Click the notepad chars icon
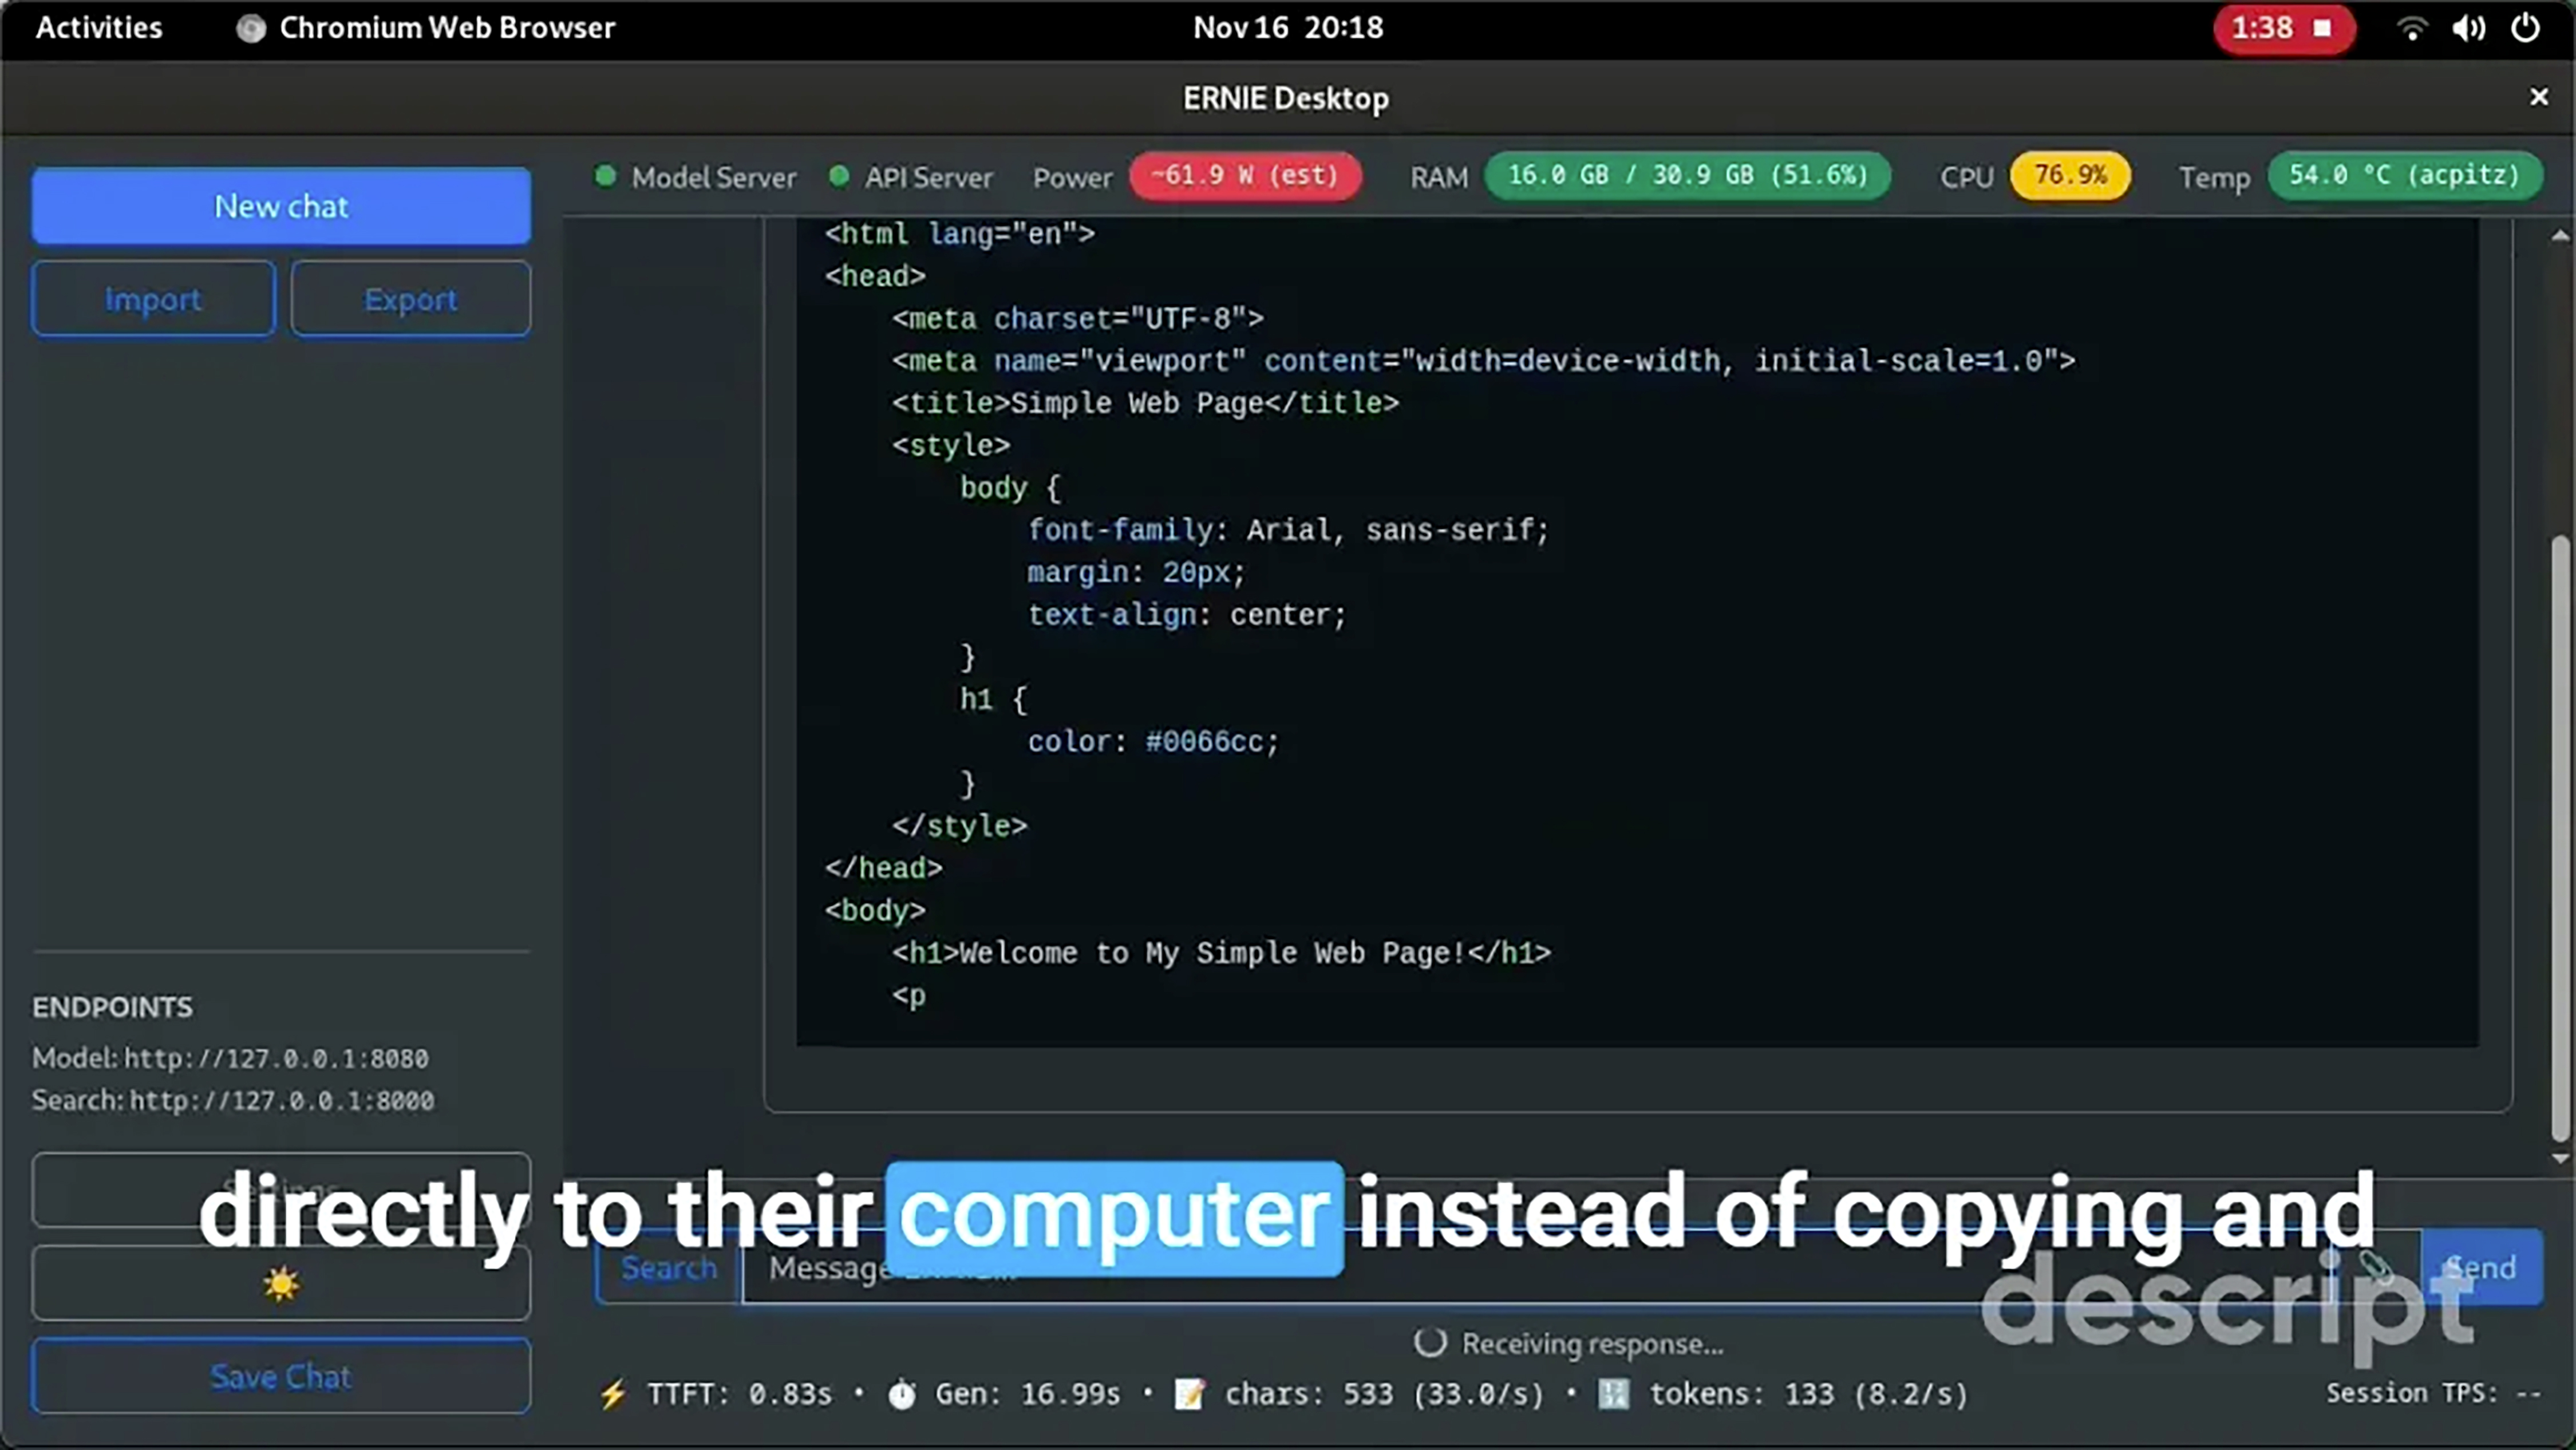2576x1450 pixels. pos(1189,1394)
